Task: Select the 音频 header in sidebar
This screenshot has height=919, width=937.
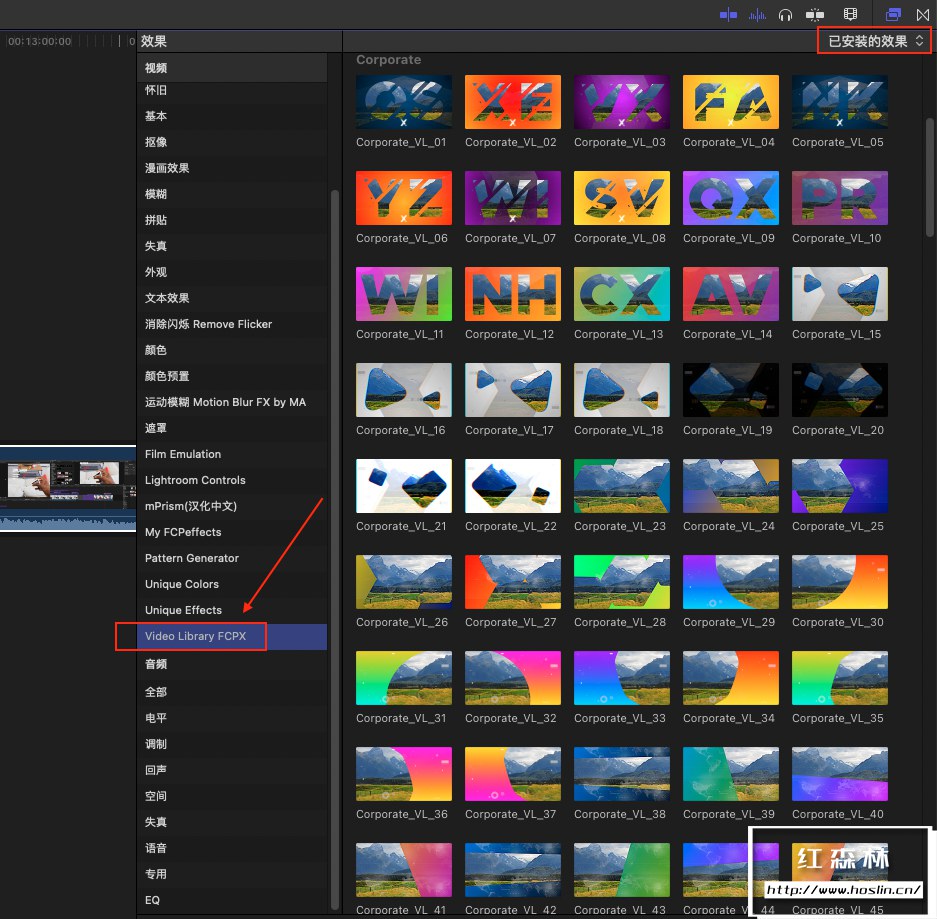Action: (232, 664)
